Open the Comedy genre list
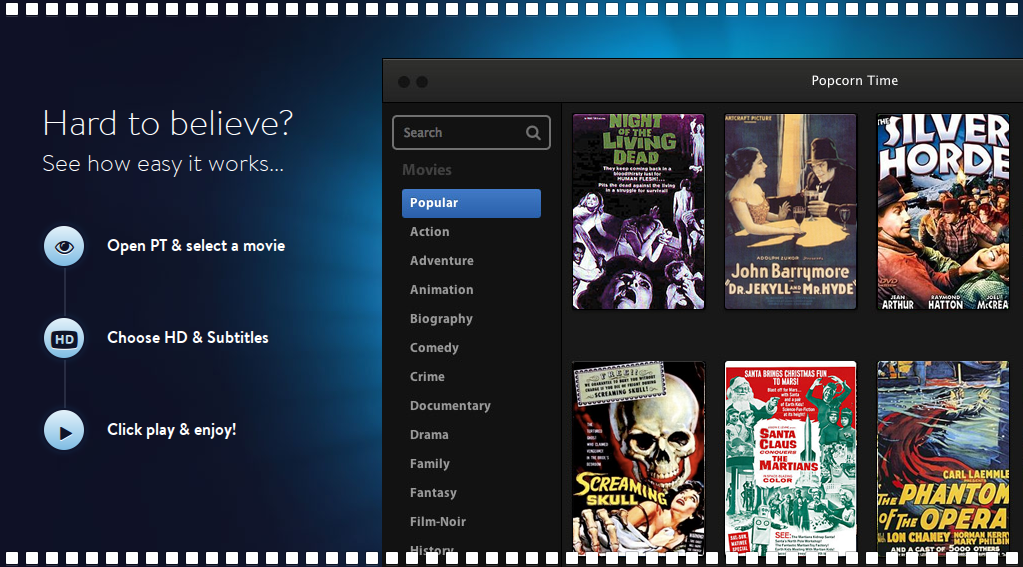The height and width of the screenshot is (567, 1023). (x=434, y=348)
